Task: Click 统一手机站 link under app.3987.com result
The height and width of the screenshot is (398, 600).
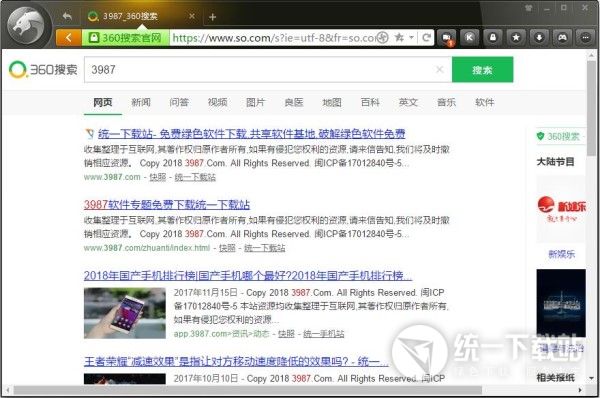Action: [x=324, y=334]
